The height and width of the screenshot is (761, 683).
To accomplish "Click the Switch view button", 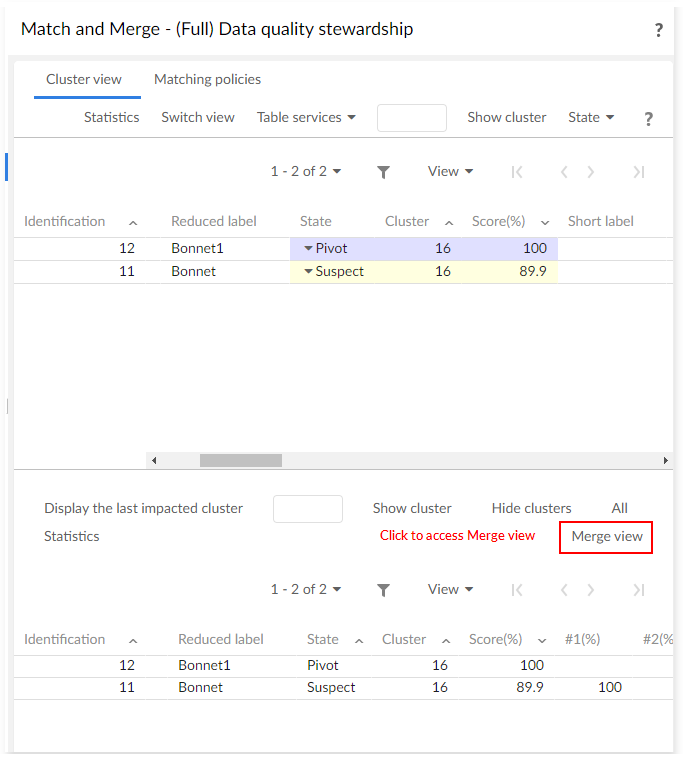I will coord(198,117).
